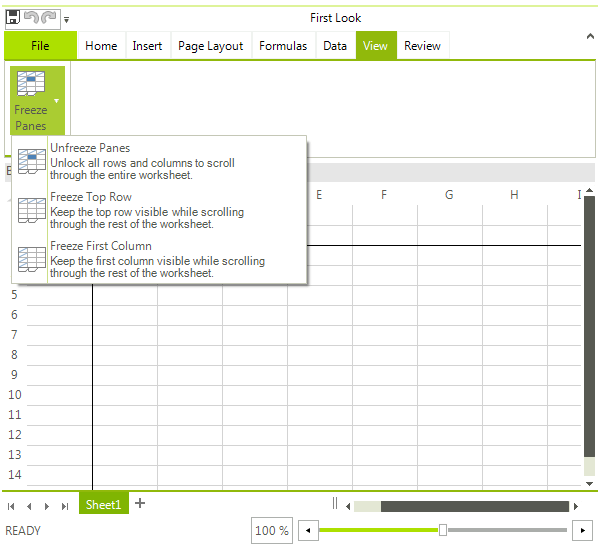Select row 5 header
The image size is (608, 550).
(x=14, y=295)
